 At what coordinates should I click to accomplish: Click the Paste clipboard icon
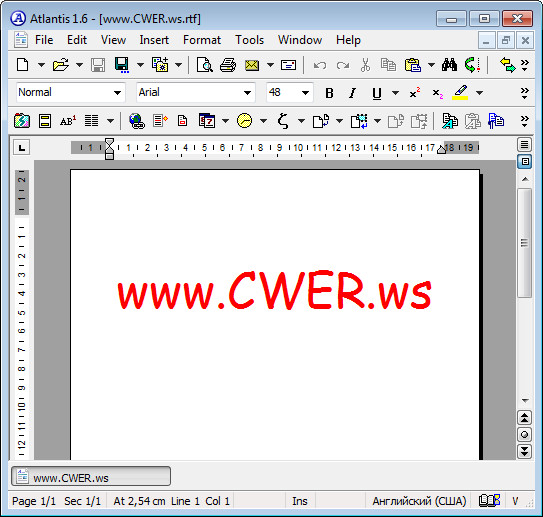413,65
